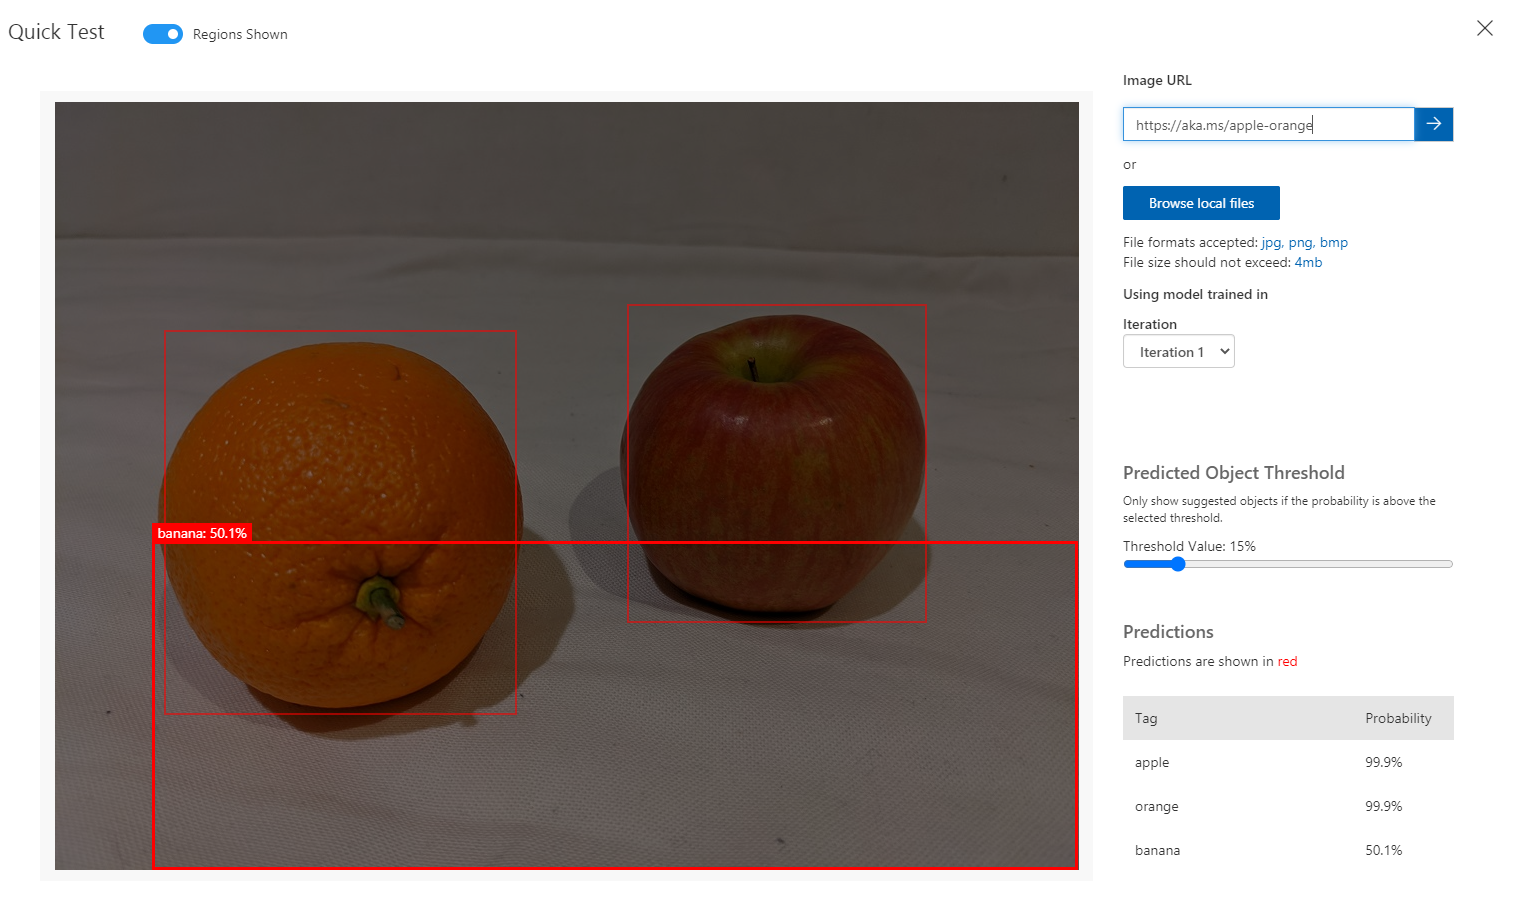1513x915 pixels.
Task: Select Iteration 1 from the iteration selector
Action: point(1178,351)
